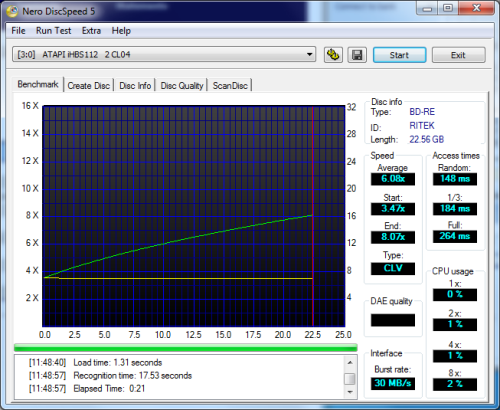Click the 1x CPU usage value 0 %
The image size is (500, 410).
455,294
